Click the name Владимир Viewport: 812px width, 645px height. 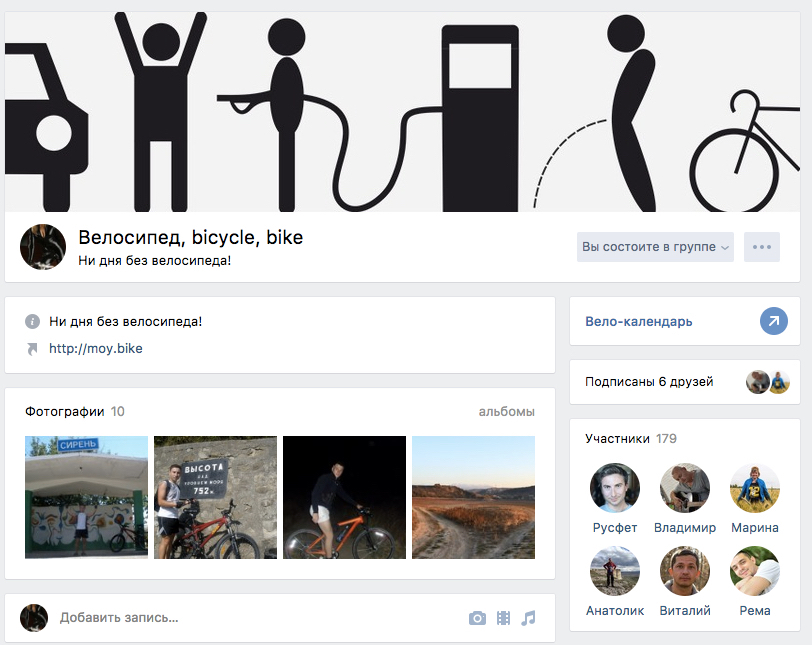[x=685, y=527]
